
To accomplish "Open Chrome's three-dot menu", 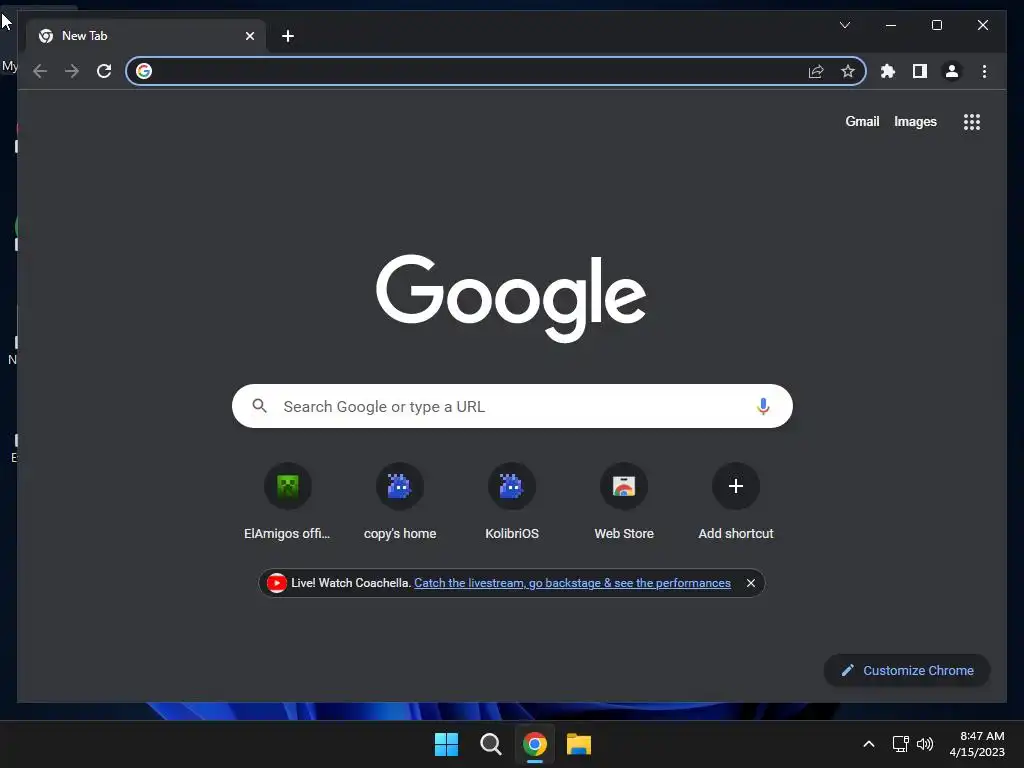I will pos(984,71).
